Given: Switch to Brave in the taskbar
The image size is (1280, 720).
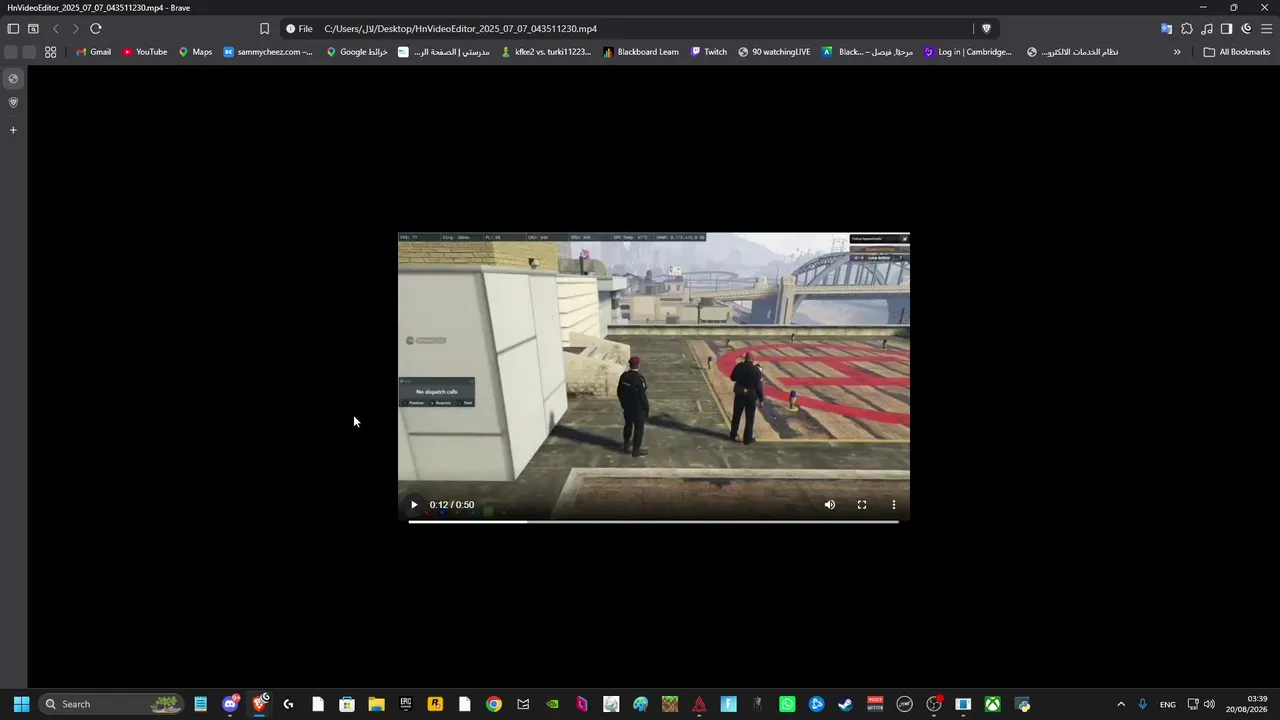Looking at the screenshot, I should [260, 704].
